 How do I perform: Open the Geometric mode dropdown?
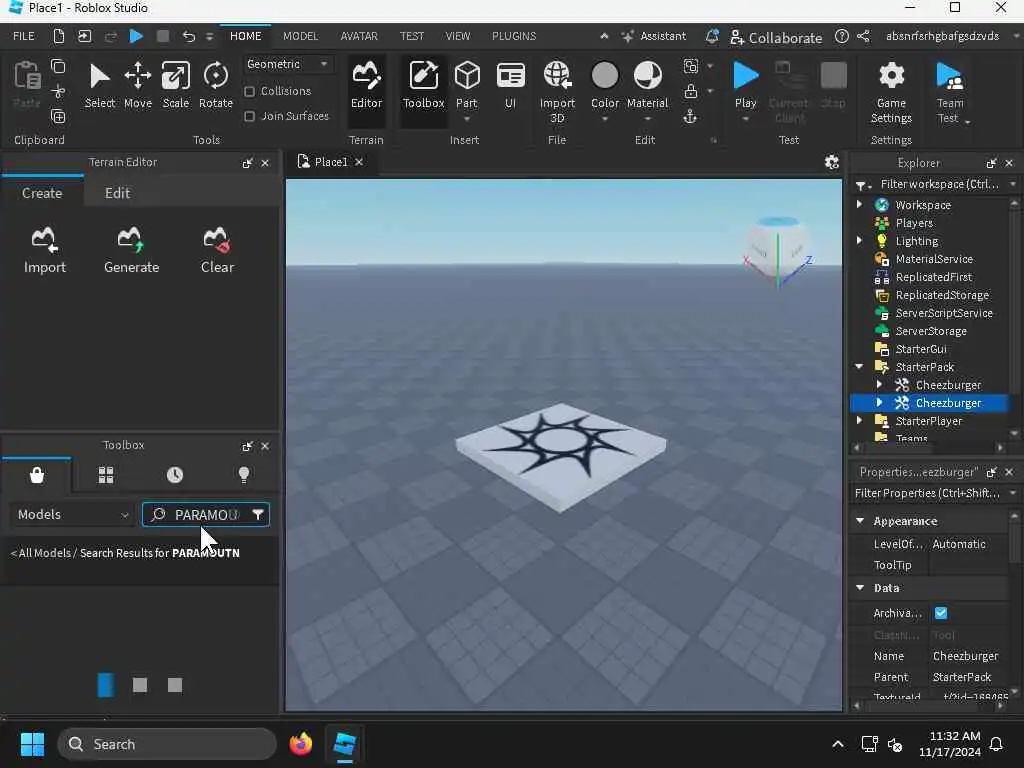click(287, 64)
